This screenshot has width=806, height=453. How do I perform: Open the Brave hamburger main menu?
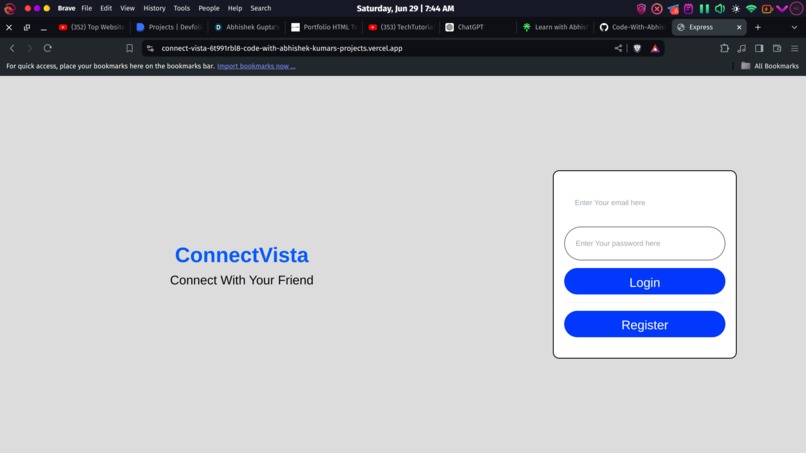tap(795, 48)
